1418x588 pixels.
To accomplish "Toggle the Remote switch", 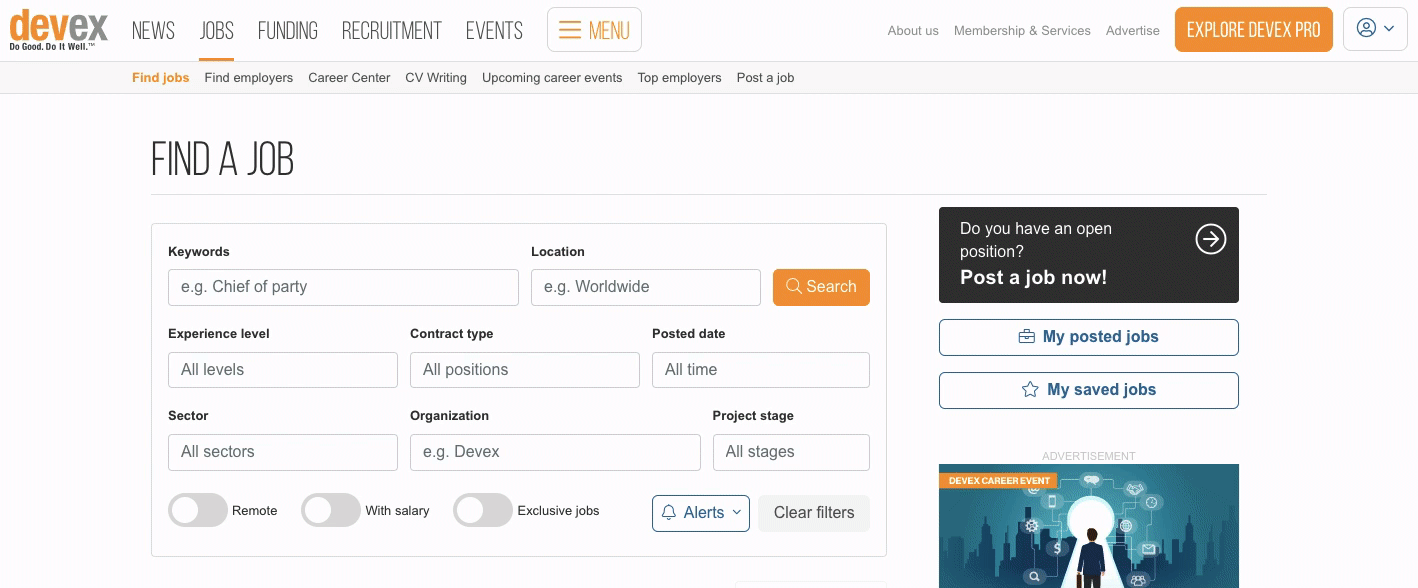I will pyautogui.click(x=198, y=510).
